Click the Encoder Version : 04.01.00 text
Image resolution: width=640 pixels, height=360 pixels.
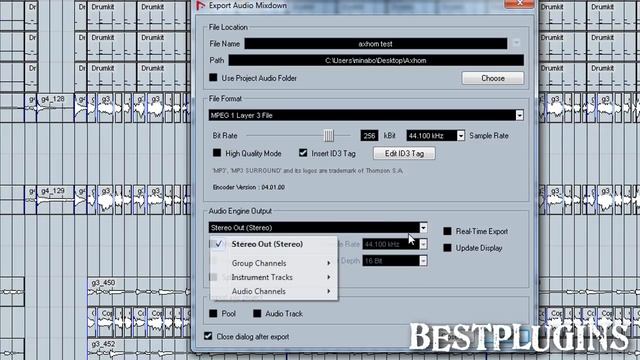pyautogui.click(x=249, y=187)
